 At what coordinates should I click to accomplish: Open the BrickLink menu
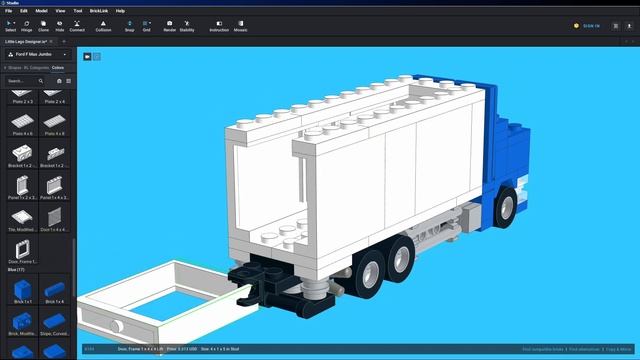[99, 11]
